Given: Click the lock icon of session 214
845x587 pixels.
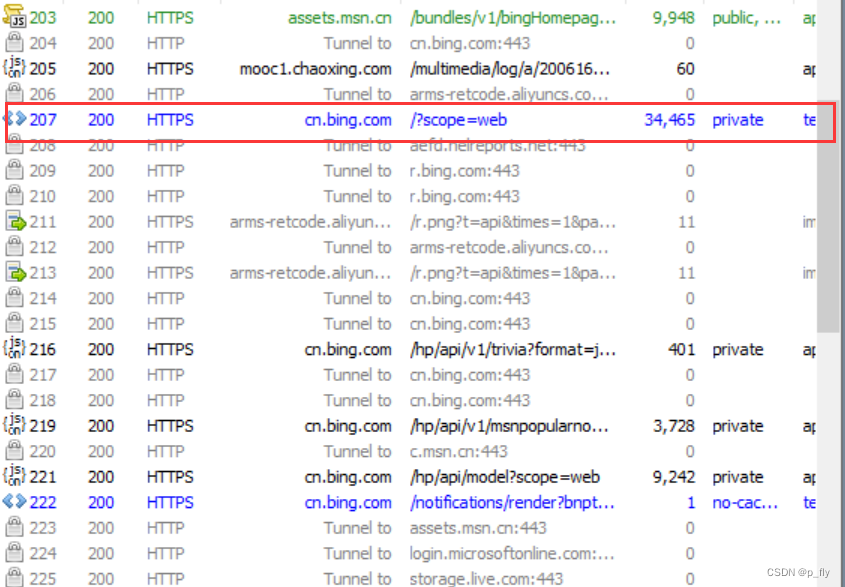Looking at the screenshot, I should point(14,298).
